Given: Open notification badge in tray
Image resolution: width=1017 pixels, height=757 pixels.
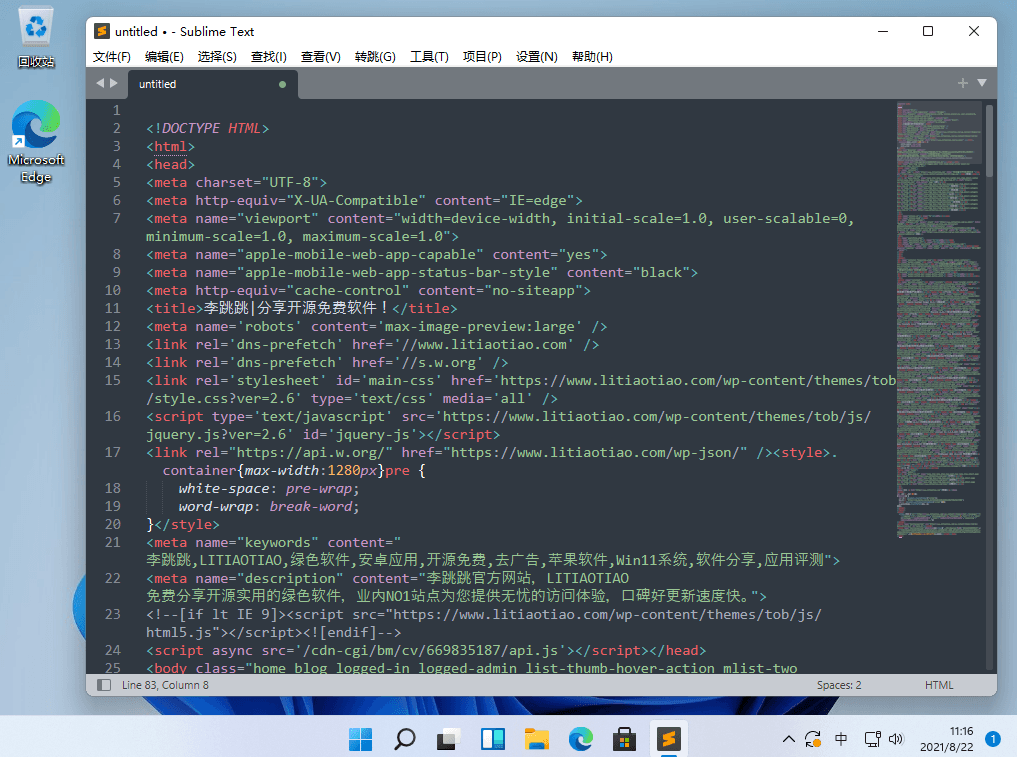Looking at the screenshot, I should click(x=992, y=739).
